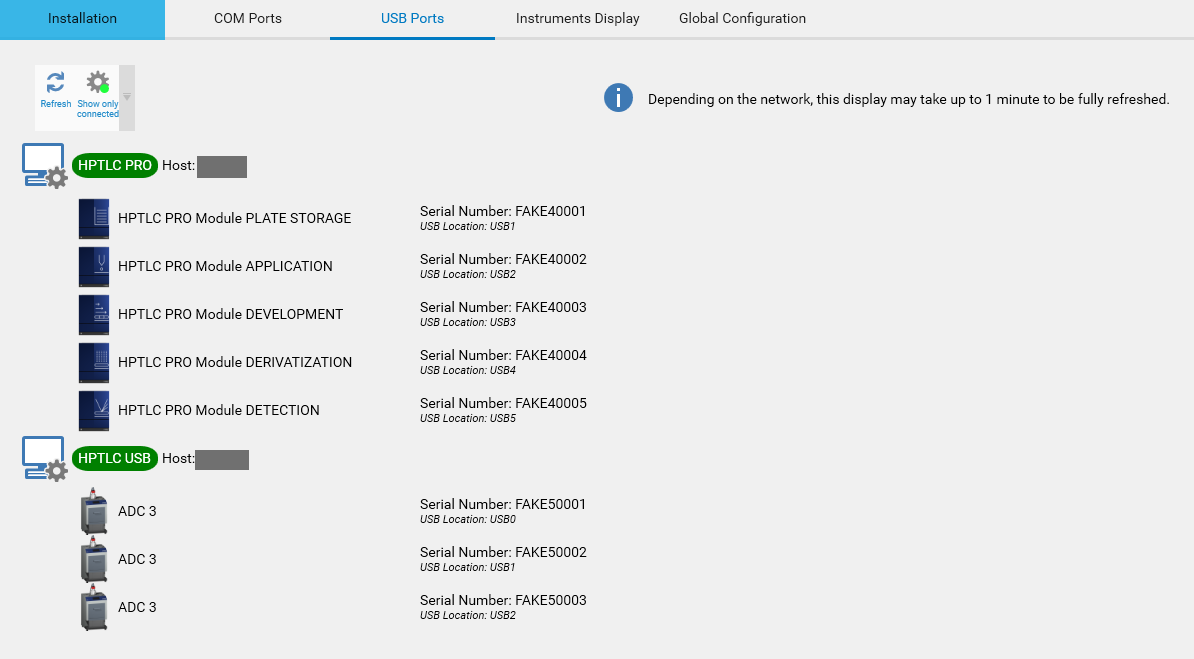Select the APPLICATION module icon
1194x659 pixels.
93,266
